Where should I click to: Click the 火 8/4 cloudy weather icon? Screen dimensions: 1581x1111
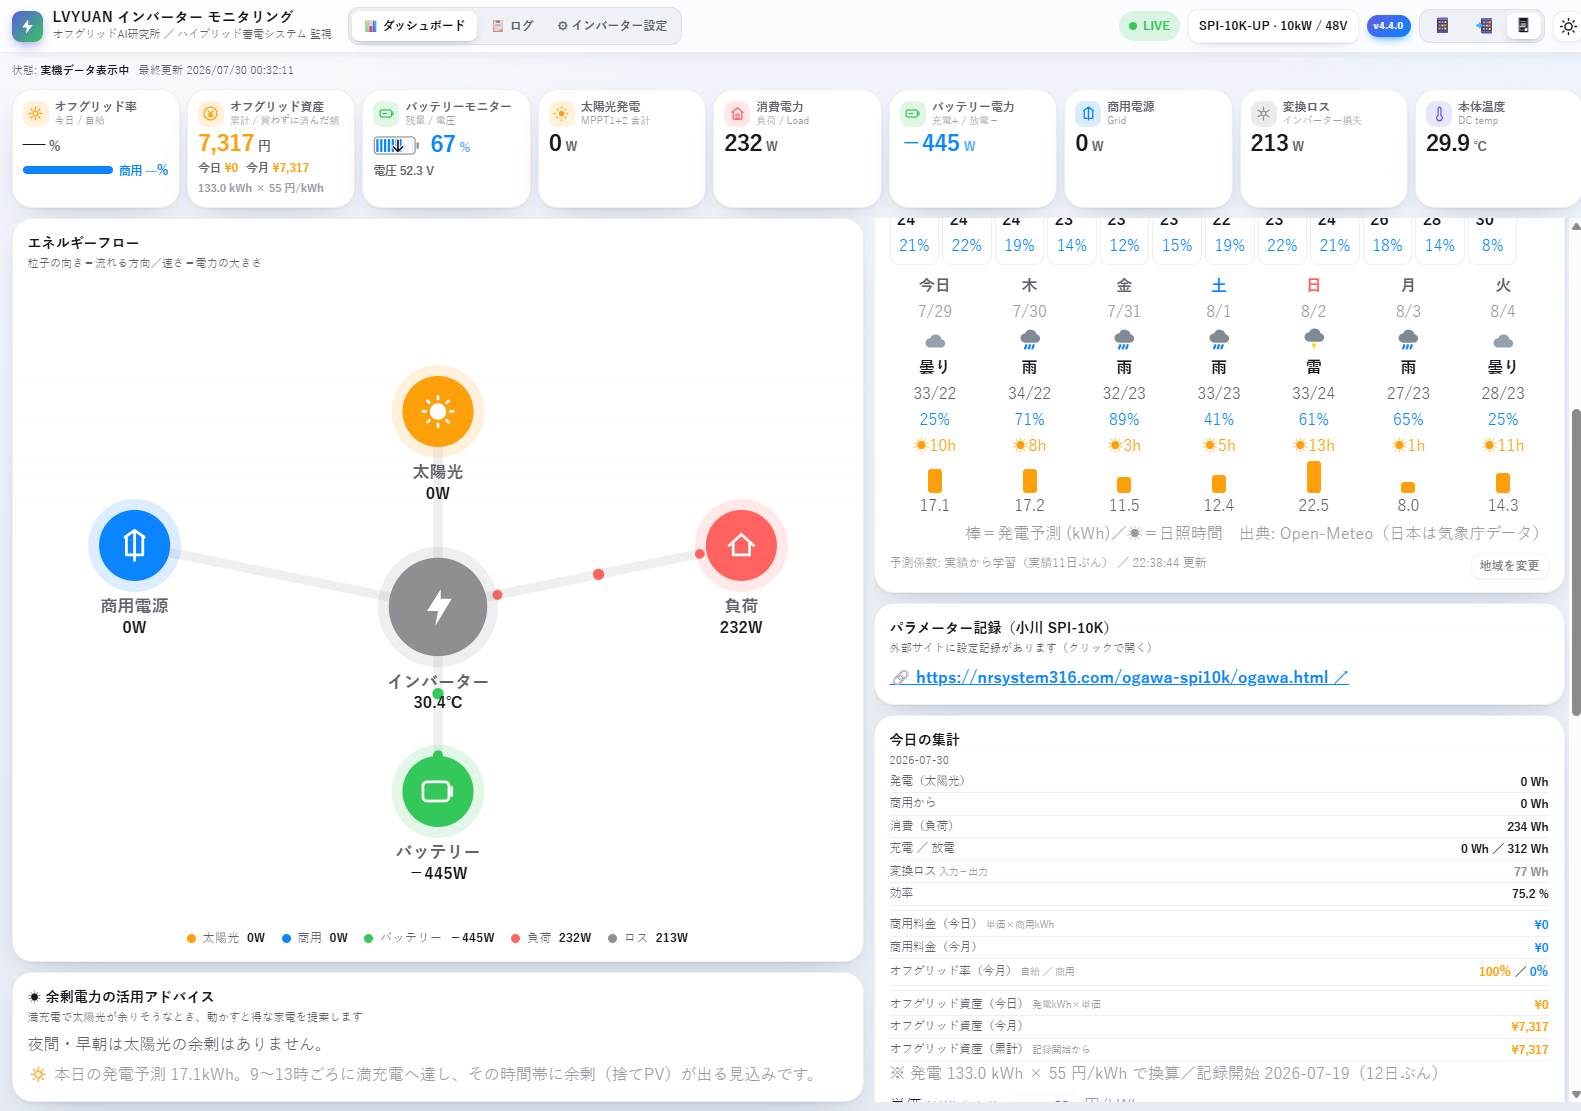tap(1503, 341)
